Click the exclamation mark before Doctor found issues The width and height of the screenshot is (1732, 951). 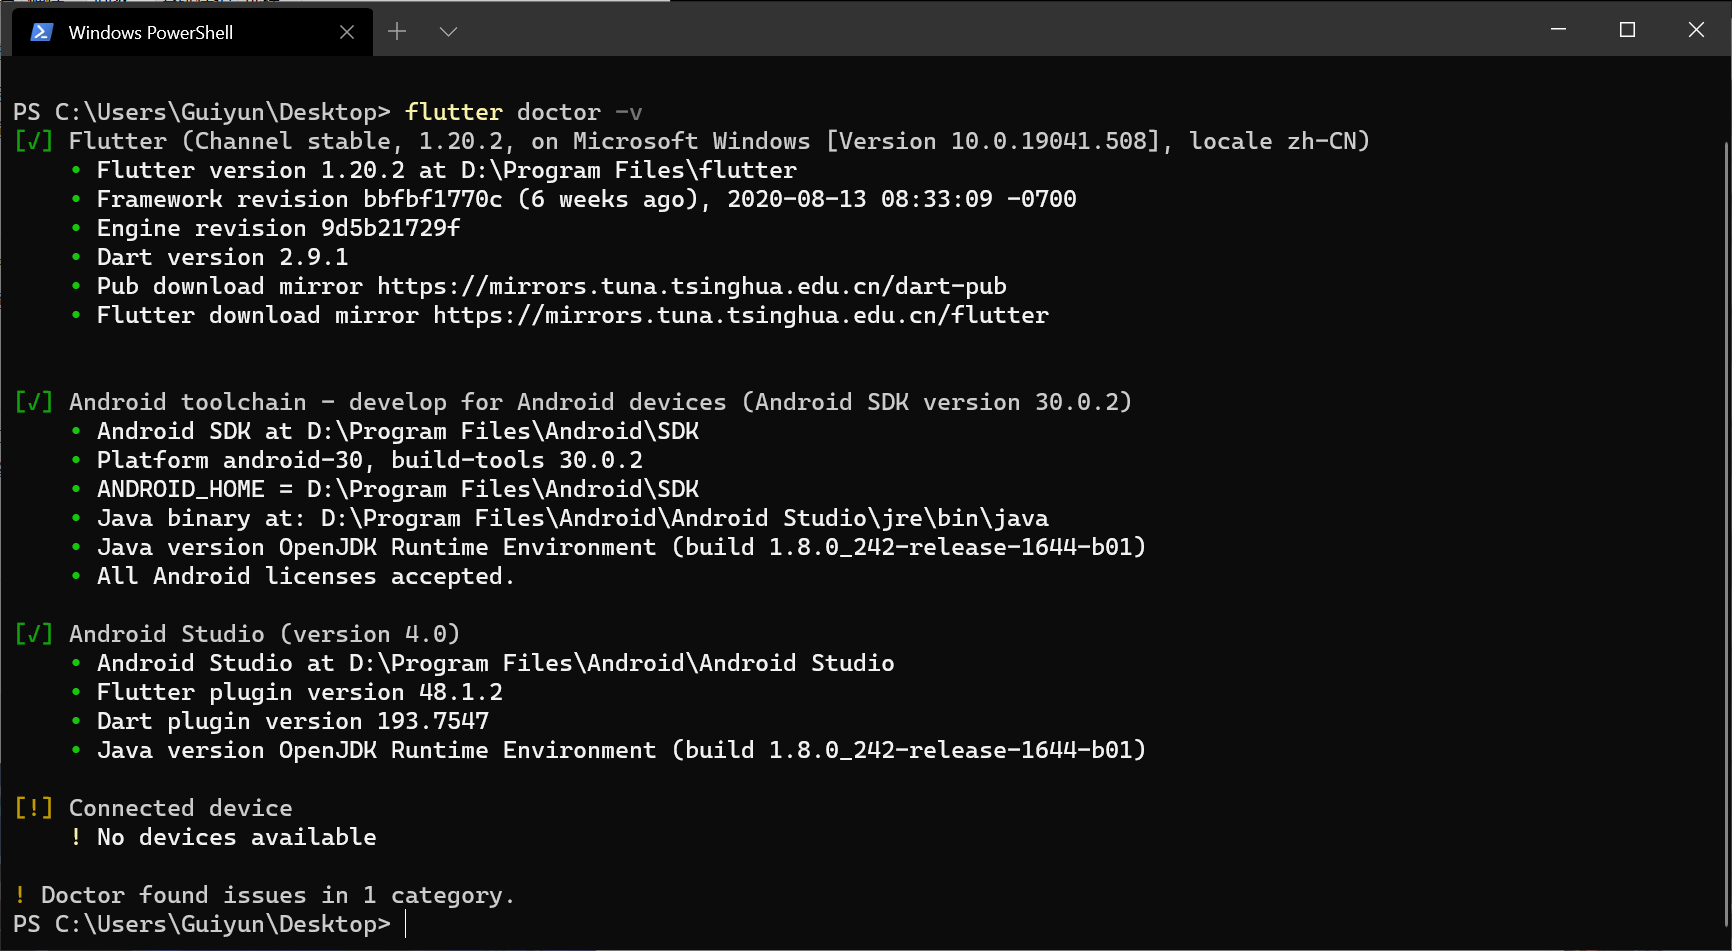(20, 895)
